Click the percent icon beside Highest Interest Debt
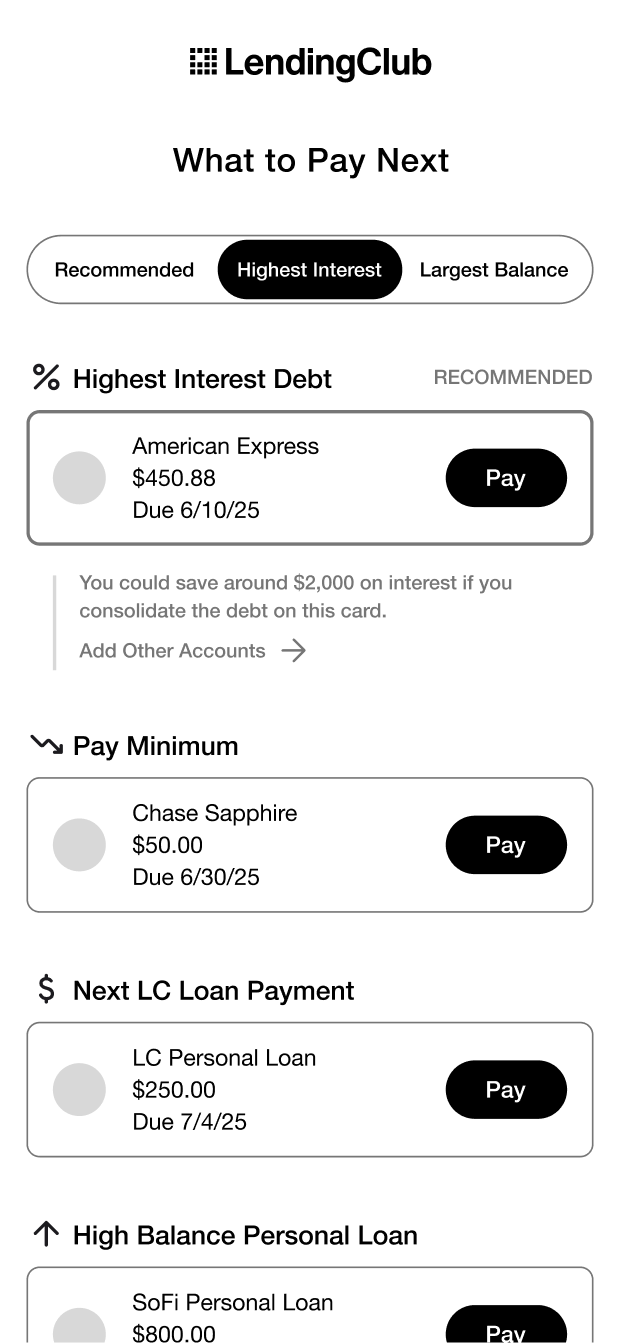This screenshot has height=1343, width=620. [x=46, y=378]
